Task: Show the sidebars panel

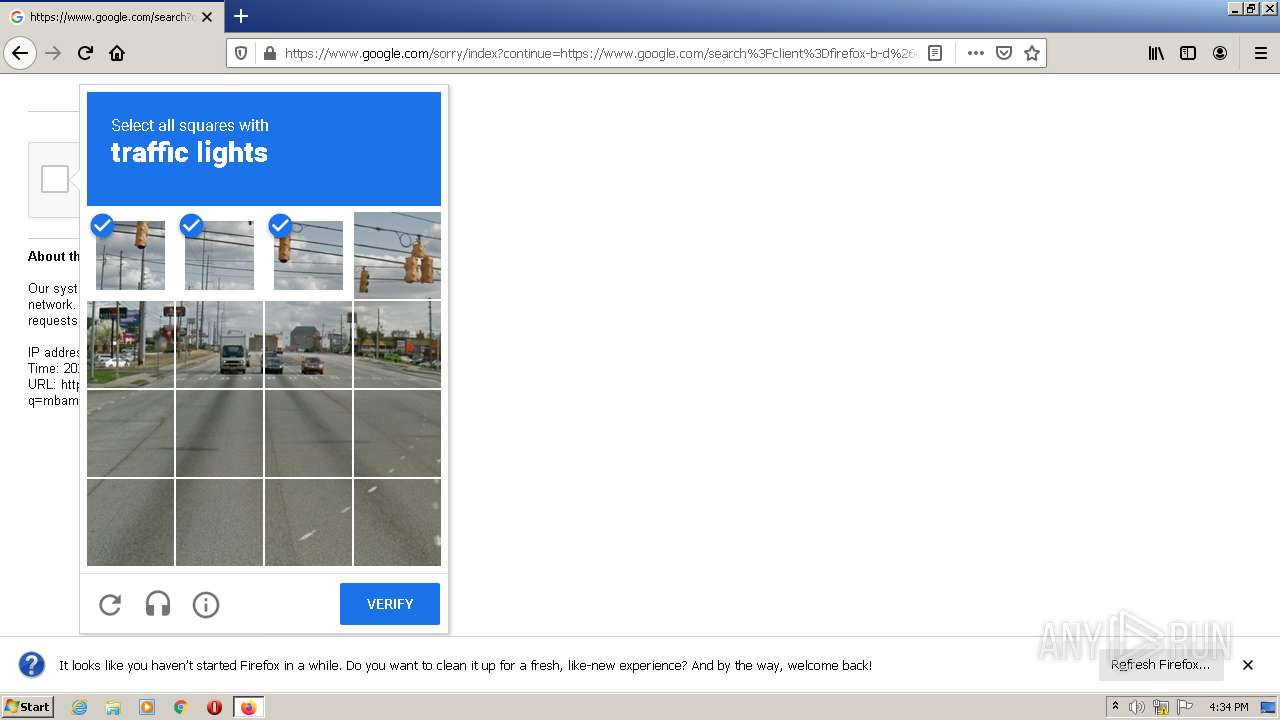Action: tap(1188, 53)
